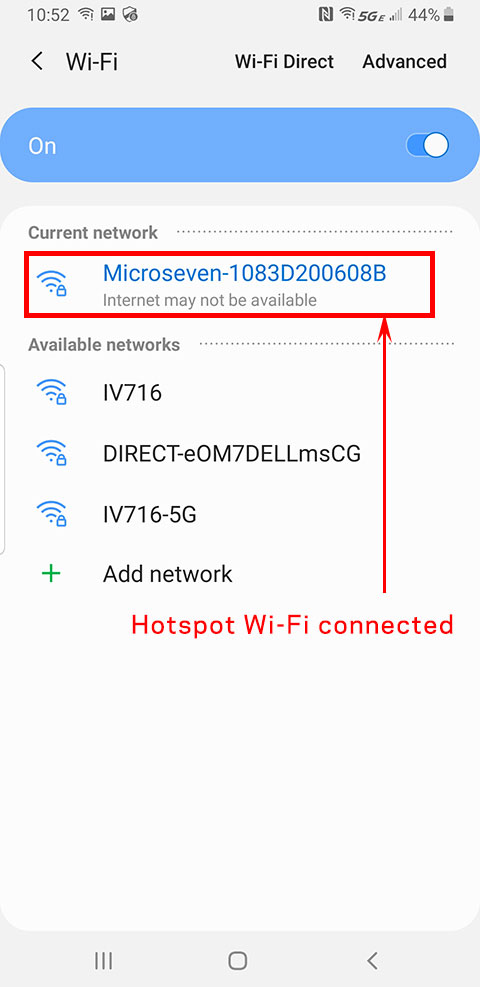
Task: Choose Add network entry
Action: pos(240,574)
